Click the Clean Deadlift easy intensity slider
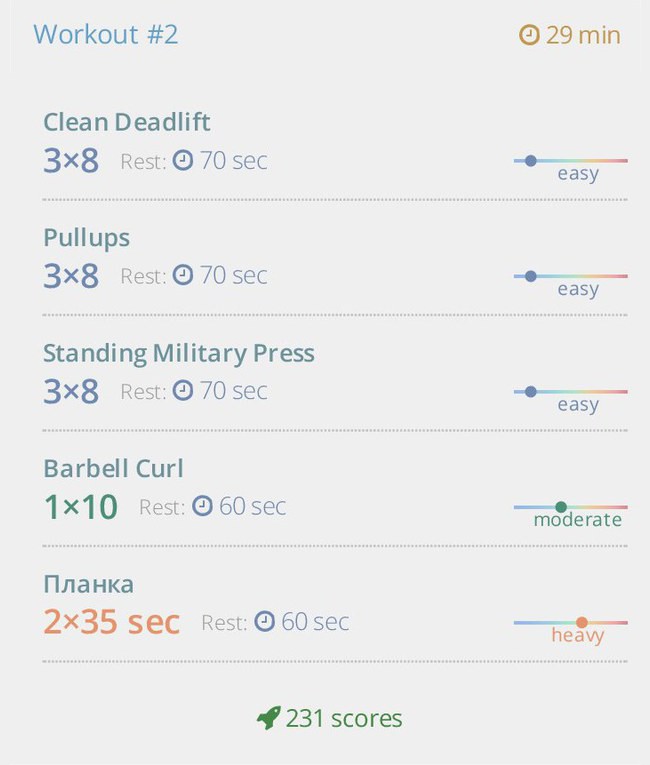650x765 pixels. pyautogui.click(x=570, y=161)
